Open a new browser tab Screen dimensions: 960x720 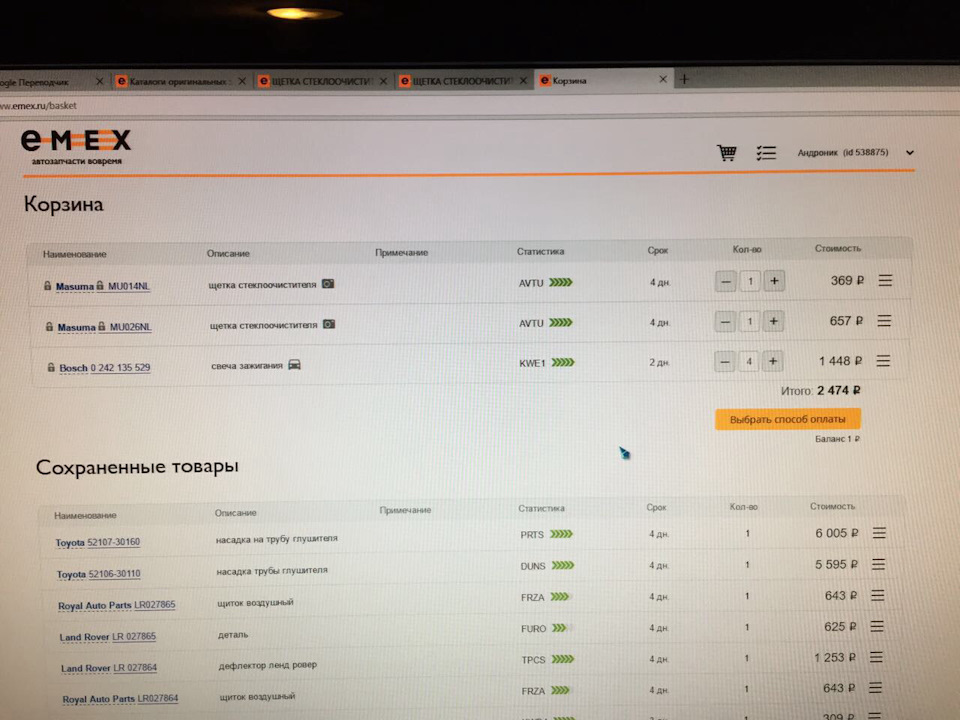click(684, 79)
